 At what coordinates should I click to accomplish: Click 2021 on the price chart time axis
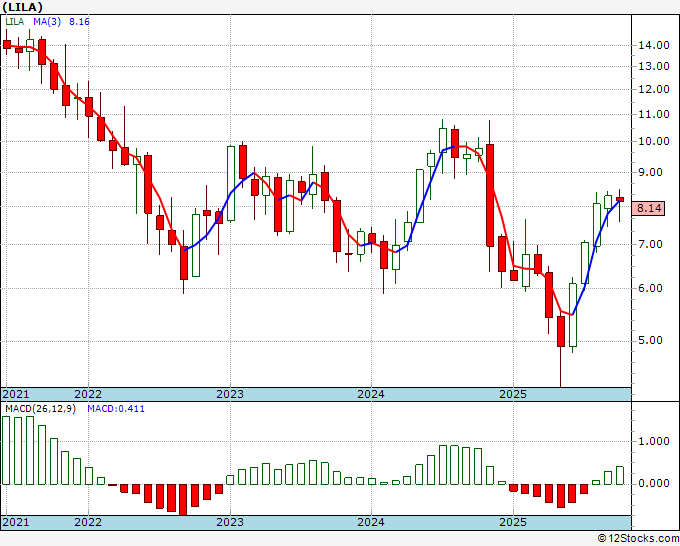(16, 394)
